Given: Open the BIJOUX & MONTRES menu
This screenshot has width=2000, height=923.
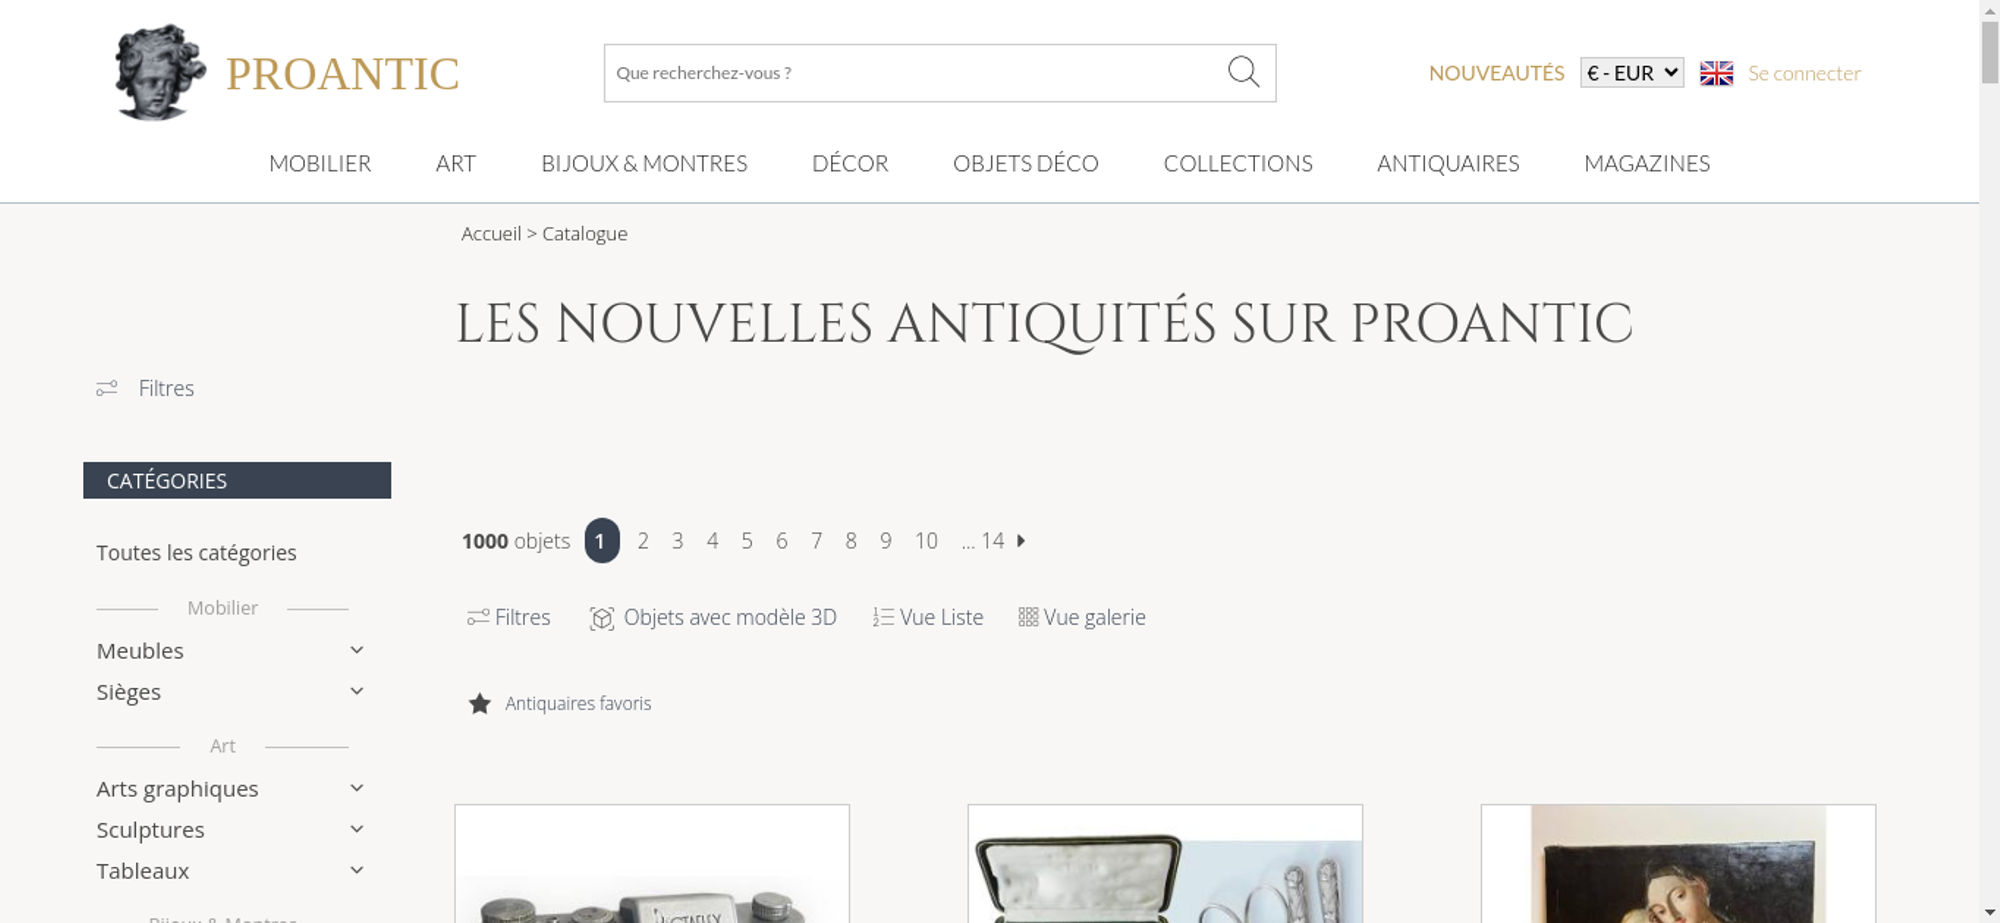Looking at the screenshot, I should (x=644, y=163).
